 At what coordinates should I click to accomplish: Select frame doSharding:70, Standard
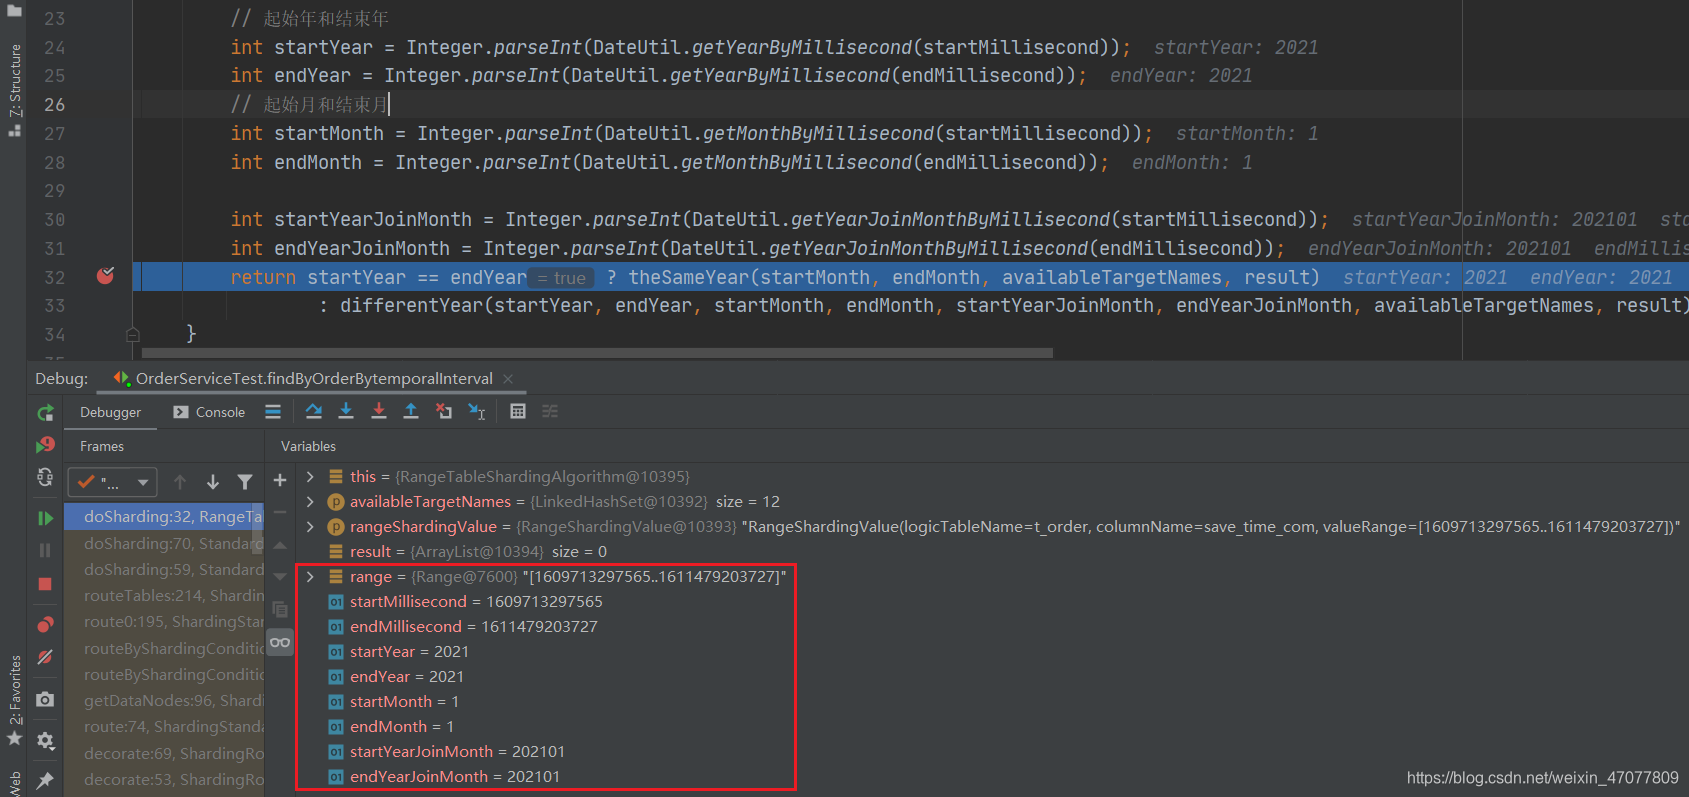(164, 544)
